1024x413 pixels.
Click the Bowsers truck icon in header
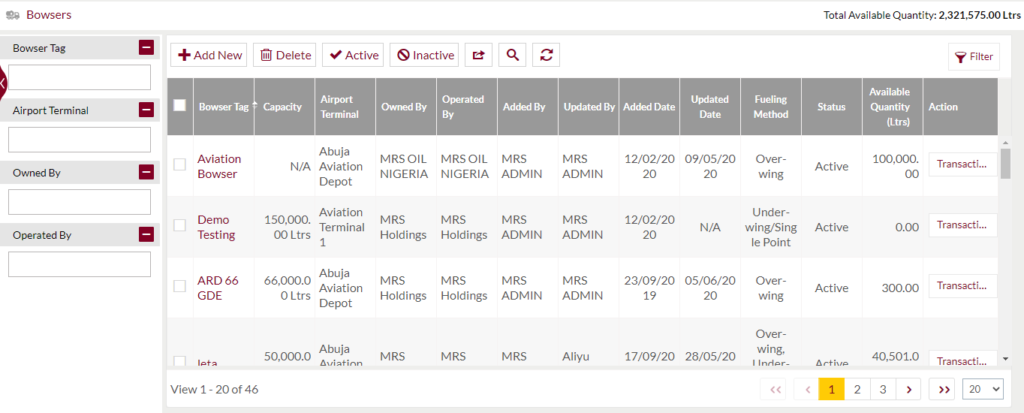(12, 14)
